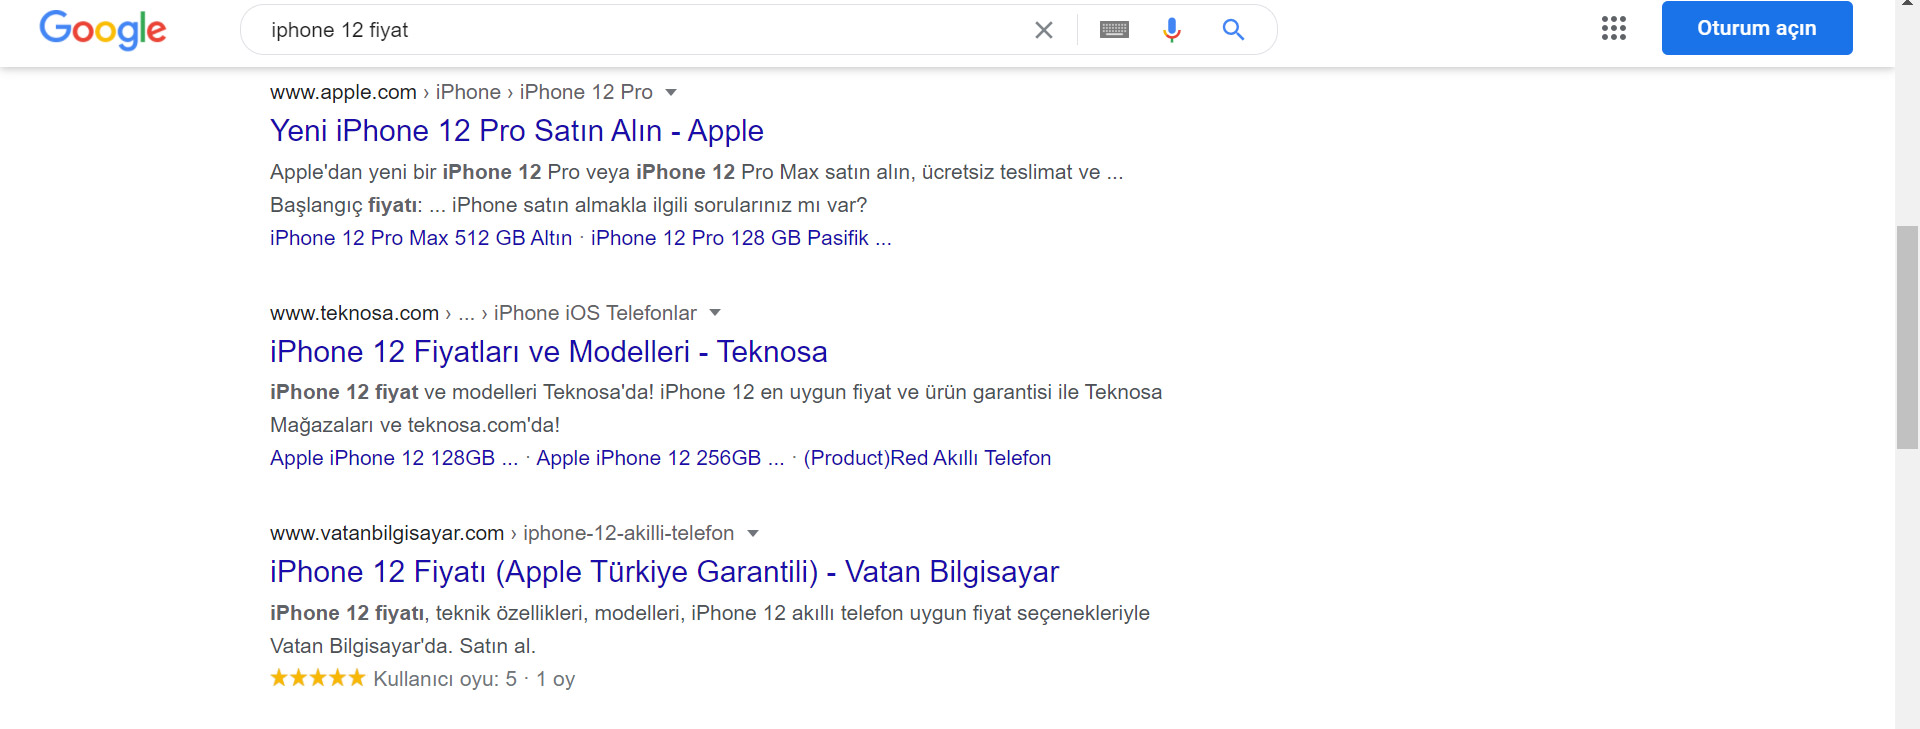1920x729 pixels.
Task: Open the vatanbilgisayar.com result options arrow
Action: click(x=753, y=533)
